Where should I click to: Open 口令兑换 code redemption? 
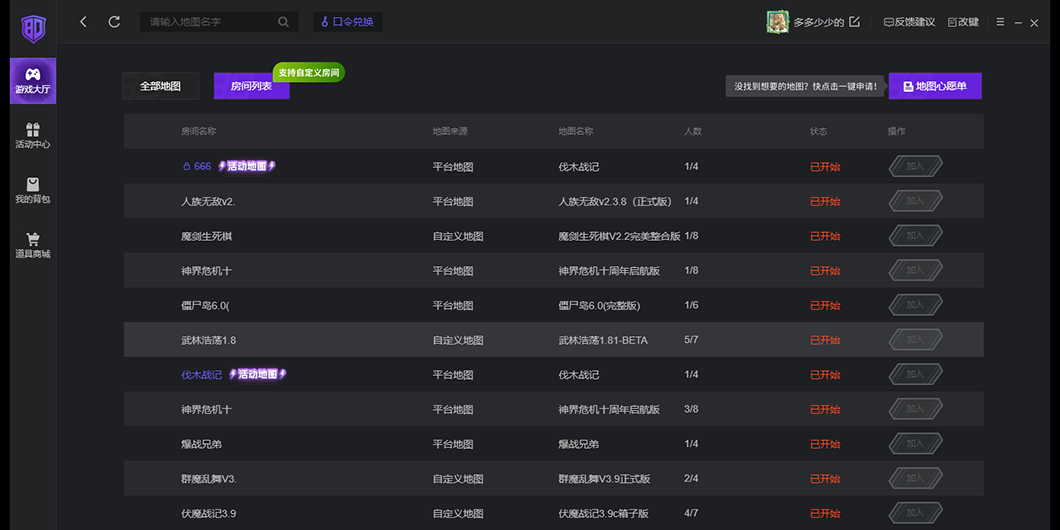click(347, 22)
